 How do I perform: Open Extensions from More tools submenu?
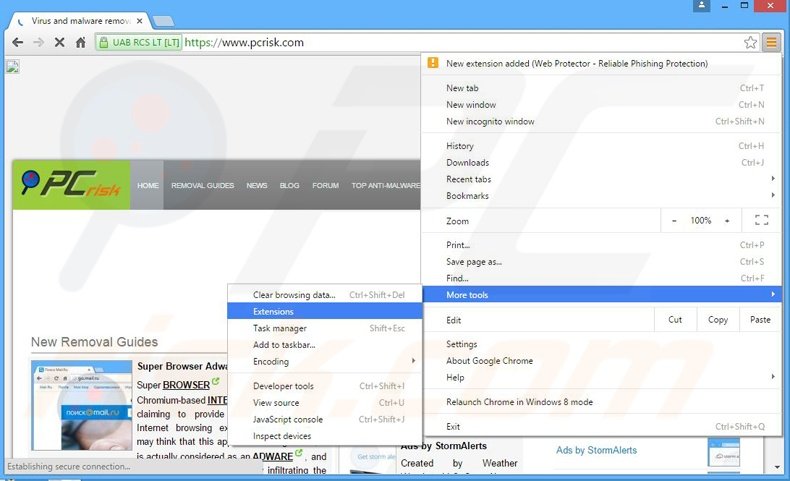pyautogui.click(x=325, y=311)
